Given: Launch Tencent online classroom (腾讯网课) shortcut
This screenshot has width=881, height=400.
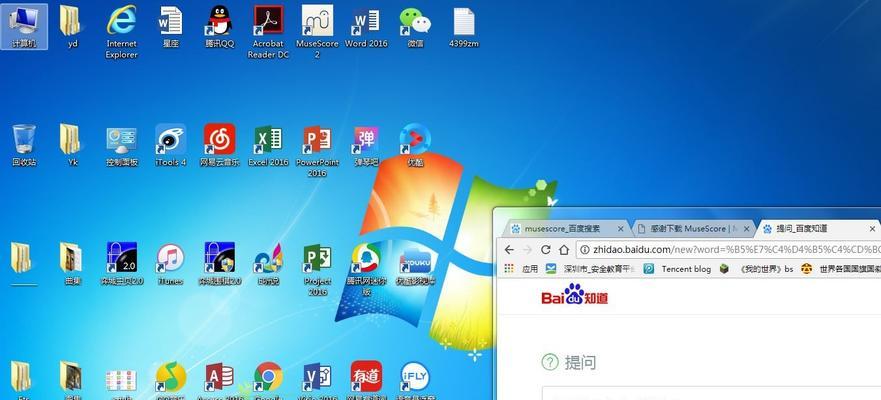Looking at the screenshot, I should (366, 269).
